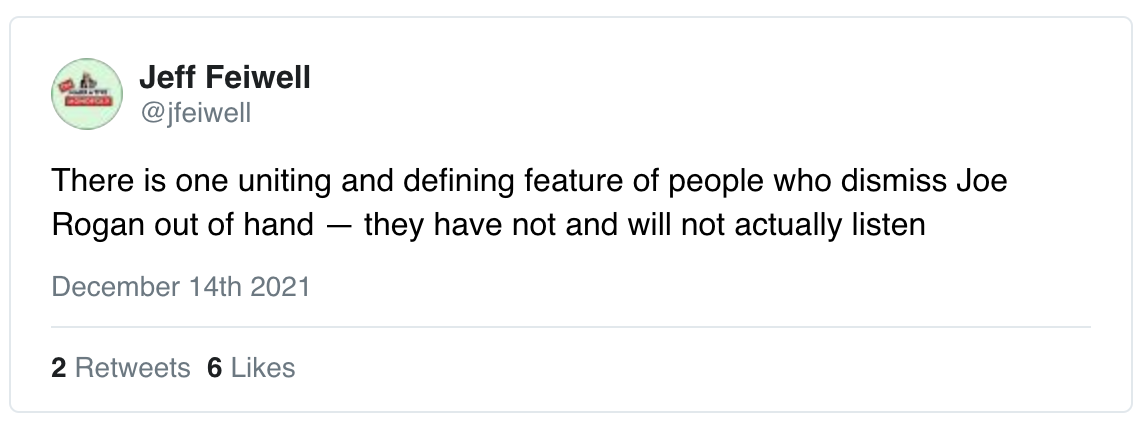Click the phrase "actually listen" in the tweet
Screen dimensions: 1146x434
point(830,225)
